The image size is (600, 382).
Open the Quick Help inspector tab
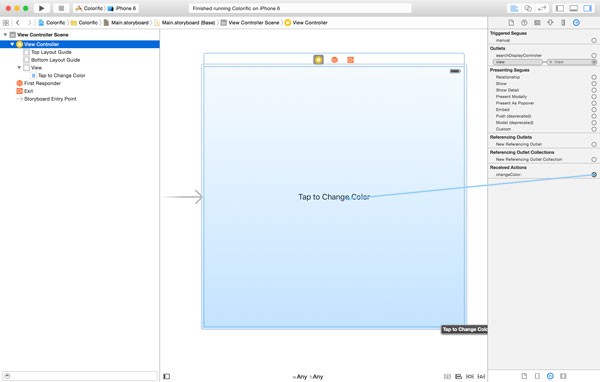pos(524,23)
